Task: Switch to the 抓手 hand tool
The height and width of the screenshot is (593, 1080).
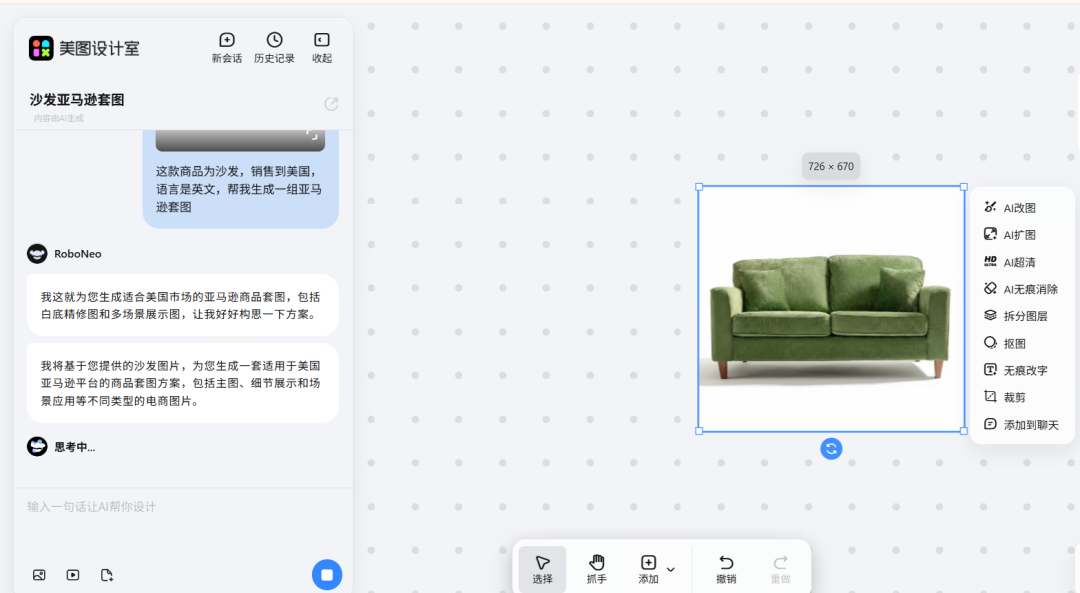Action: click(596, 565)
